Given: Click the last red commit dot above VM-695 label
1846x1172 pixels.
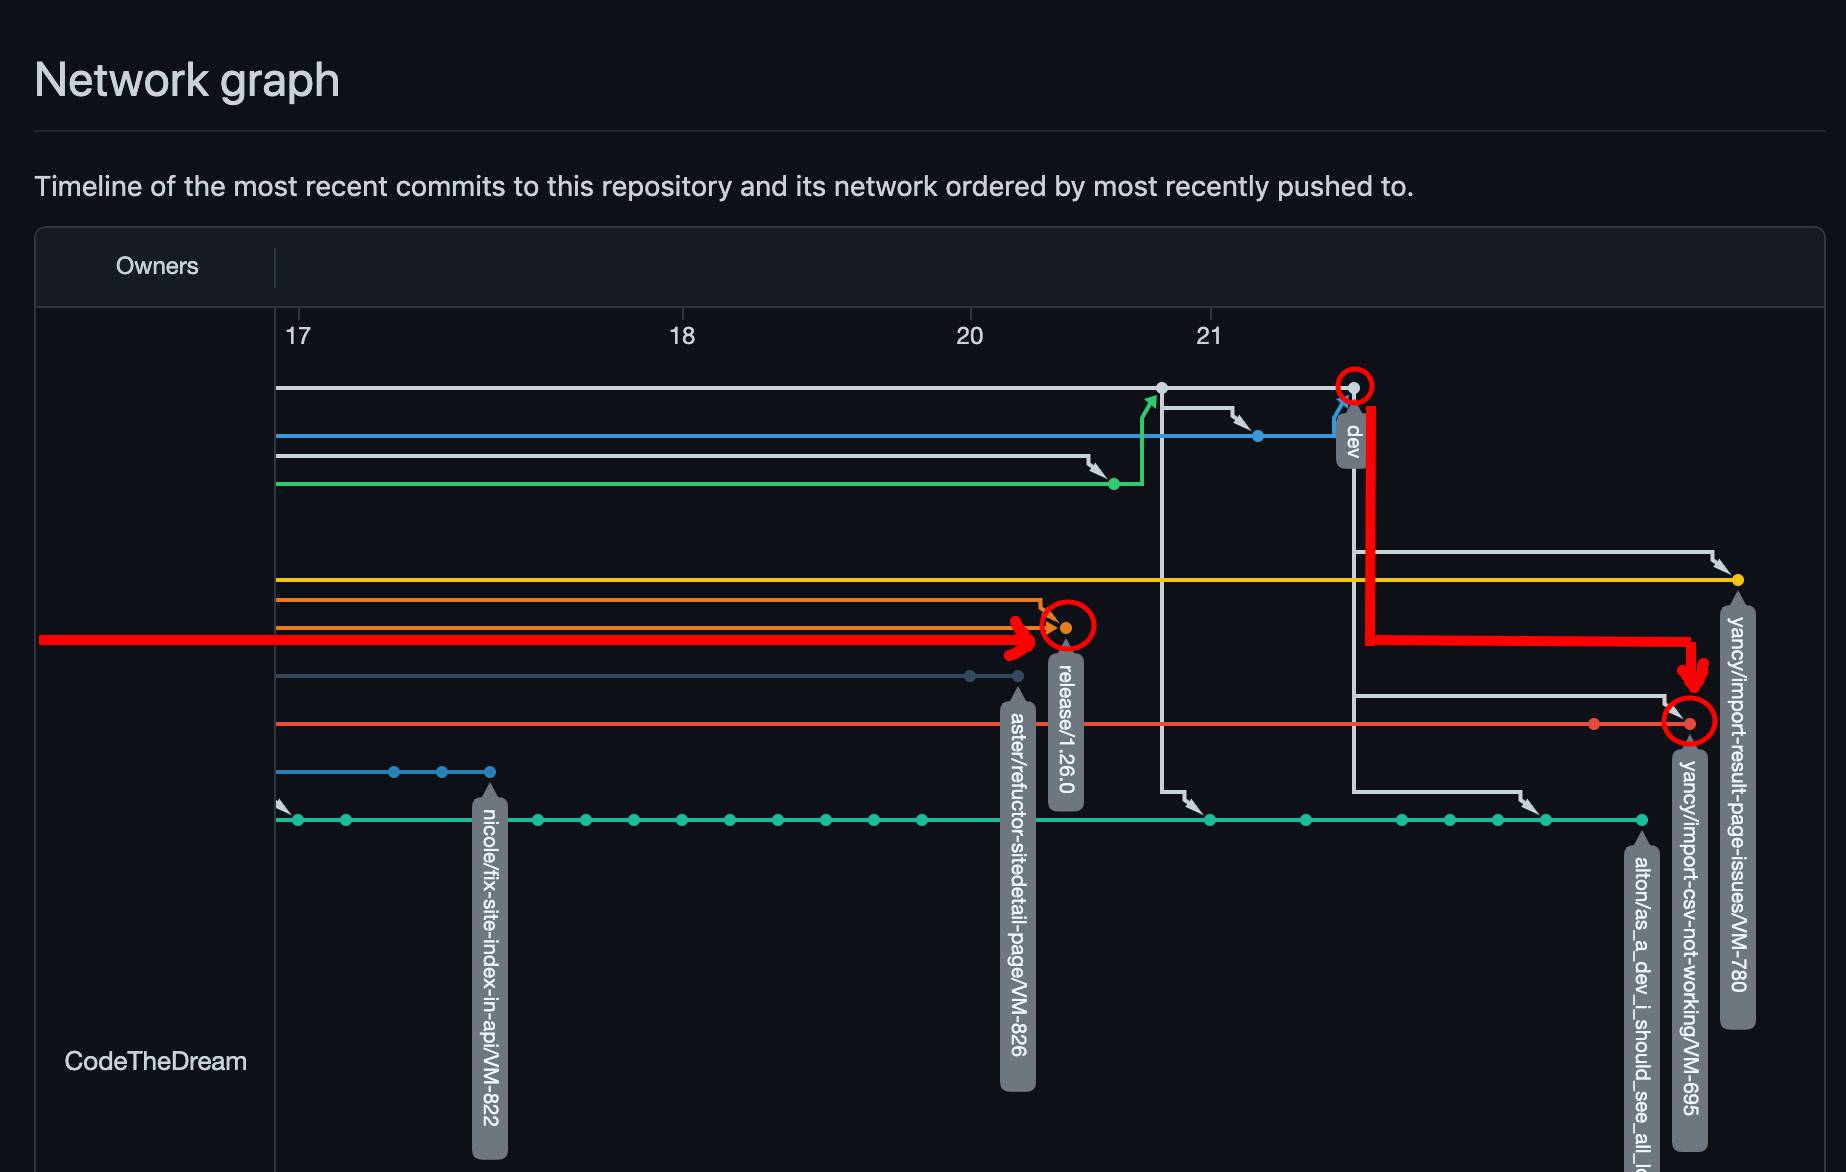Looking at the screenshot, I should point(1690,724).
